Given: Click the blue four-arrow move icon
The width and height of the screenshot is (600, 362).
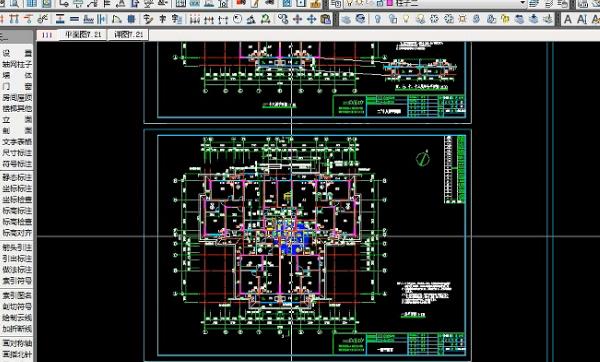Looking at the screenshot, I should point(311,19).
